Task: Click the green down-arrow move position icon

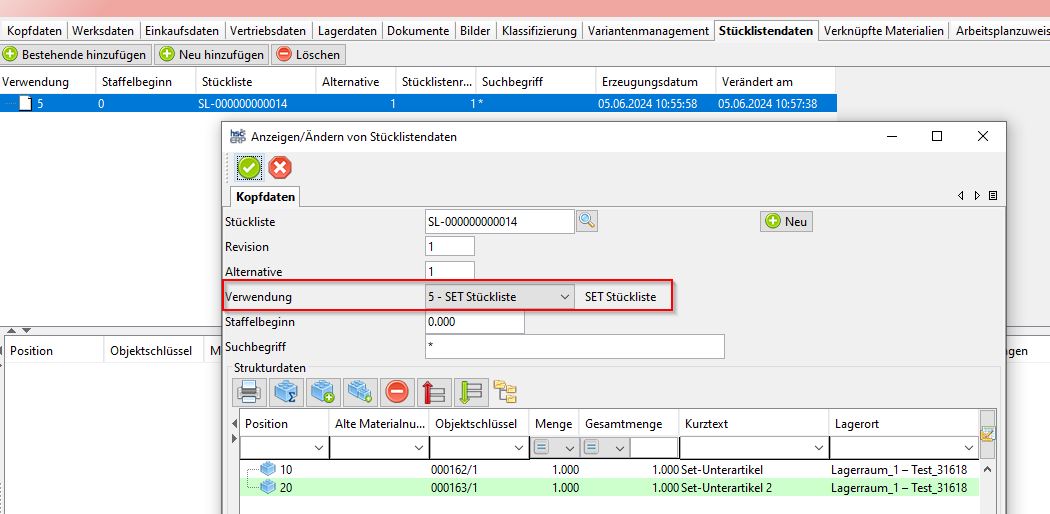Action: coord(469,392)
